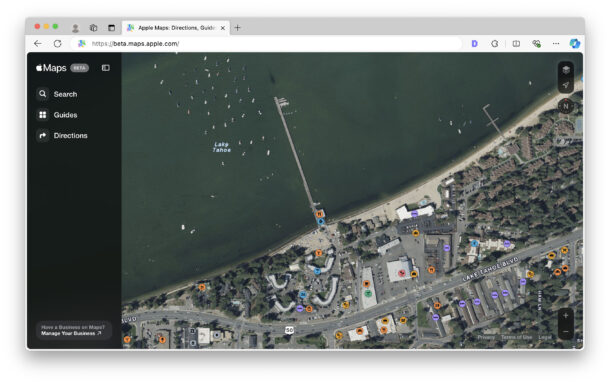The height and width of the screenshot is (384, 610).
Task: Click the Highway 50 shield marker
Action: coord(289,330)
